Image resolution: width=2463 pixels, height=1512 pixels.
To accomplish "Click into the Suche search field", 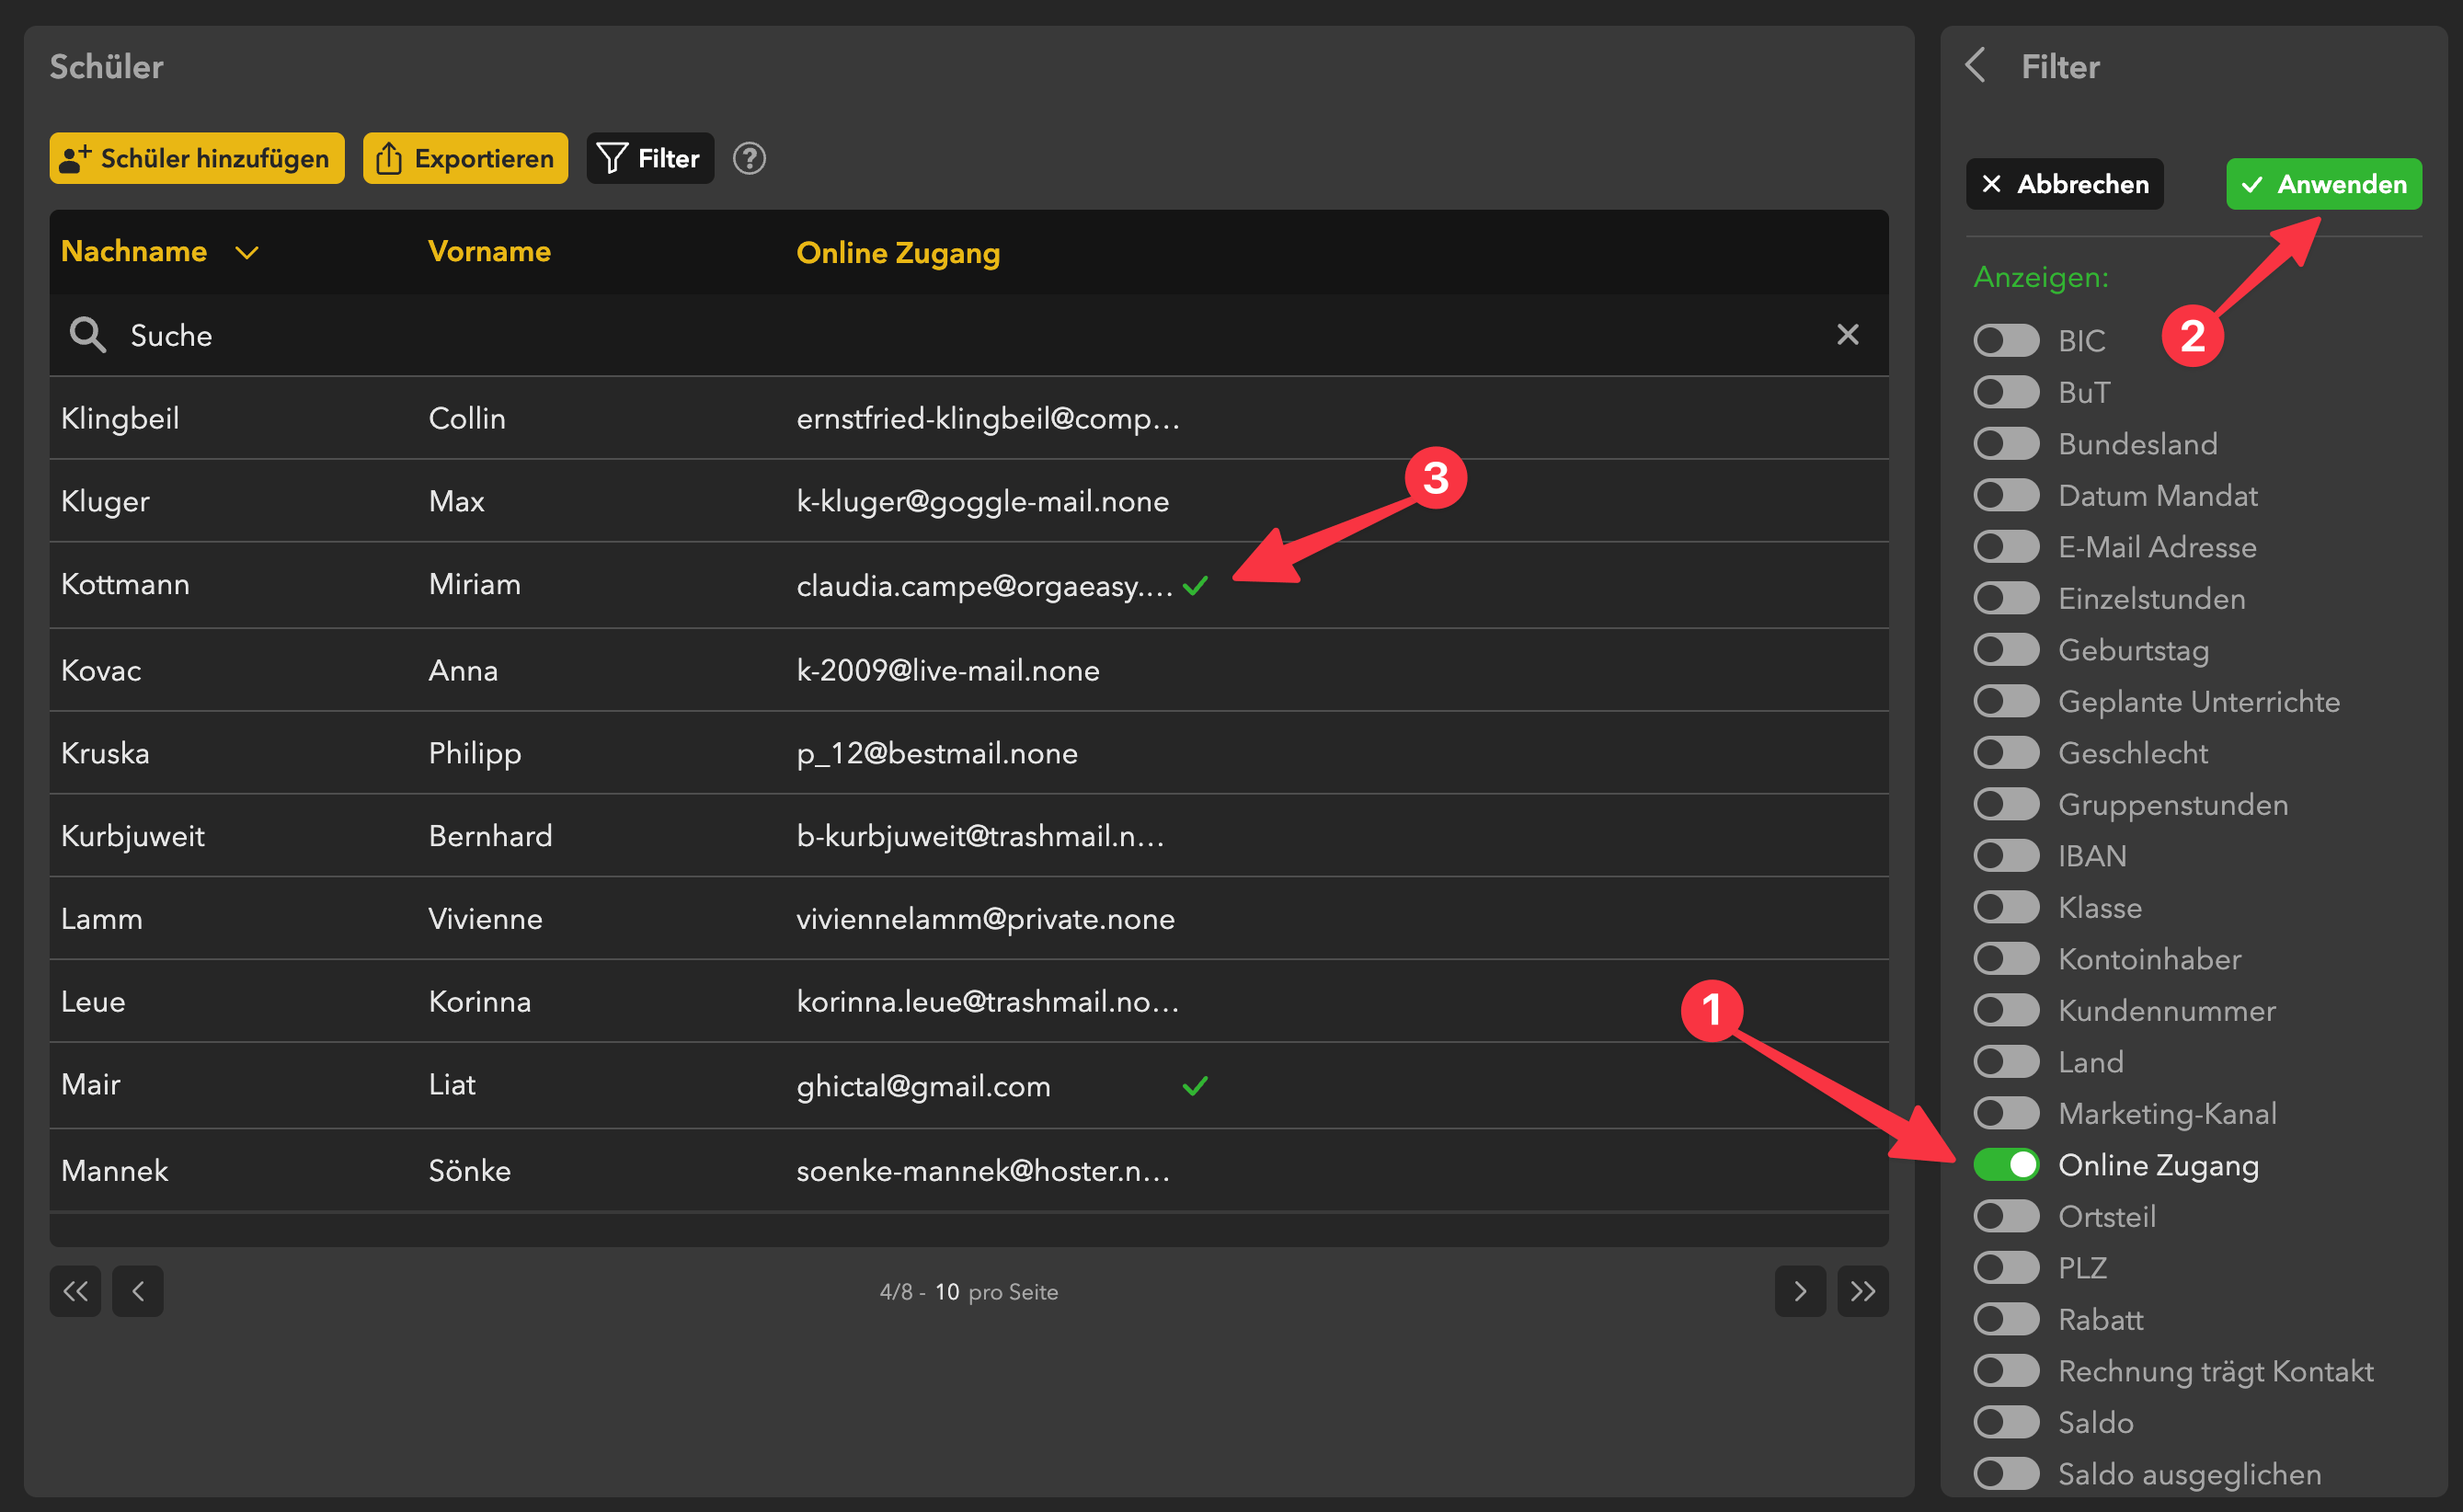I will 900,335.
